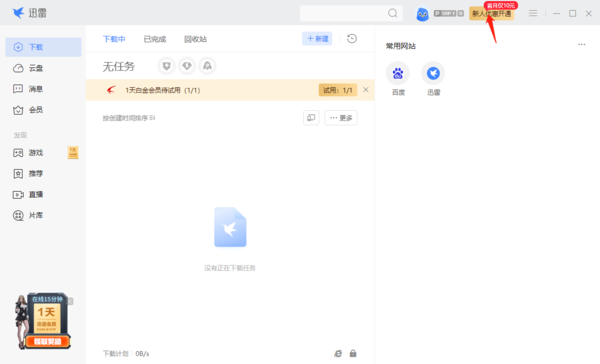The width and height of the screenshot is (600, 364).
Task: Click the red swallow icon in trial banner
Action: click(x=111, y=90)
